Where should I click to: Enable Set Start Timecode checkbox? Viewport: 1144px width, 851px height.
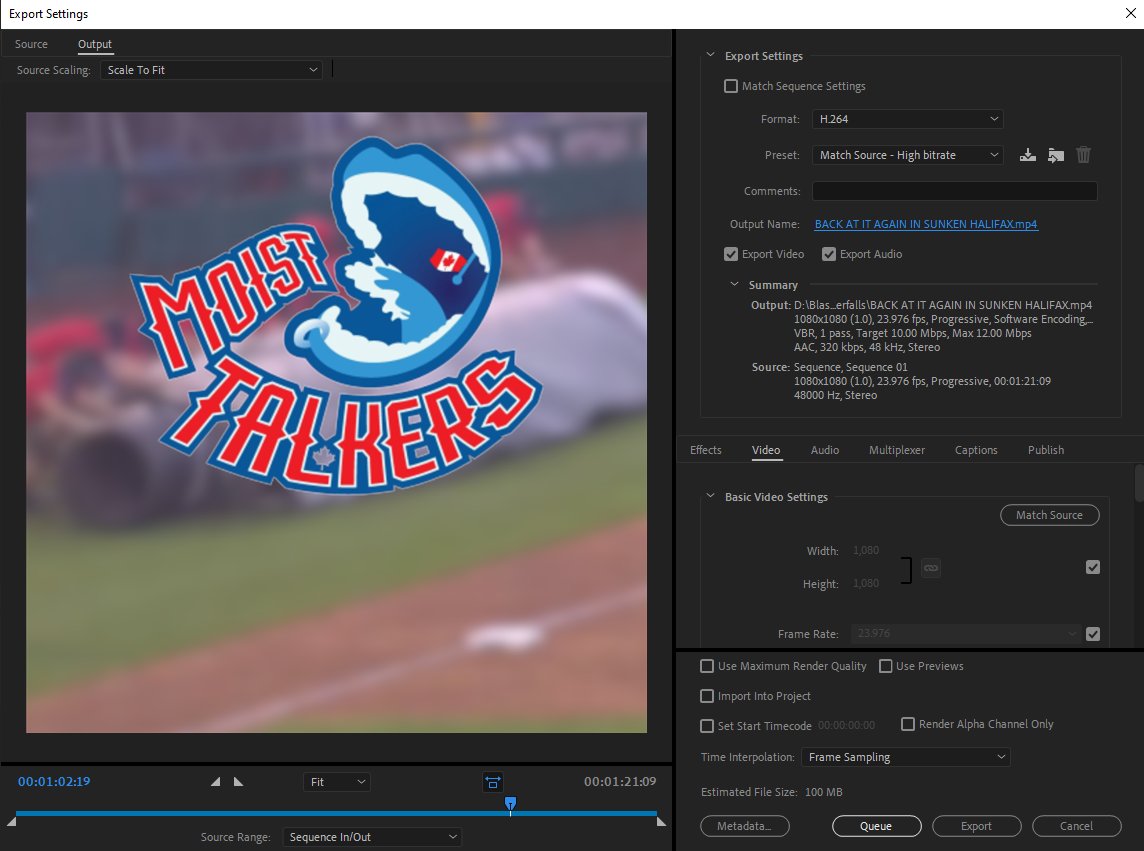[x=707, y=725]
